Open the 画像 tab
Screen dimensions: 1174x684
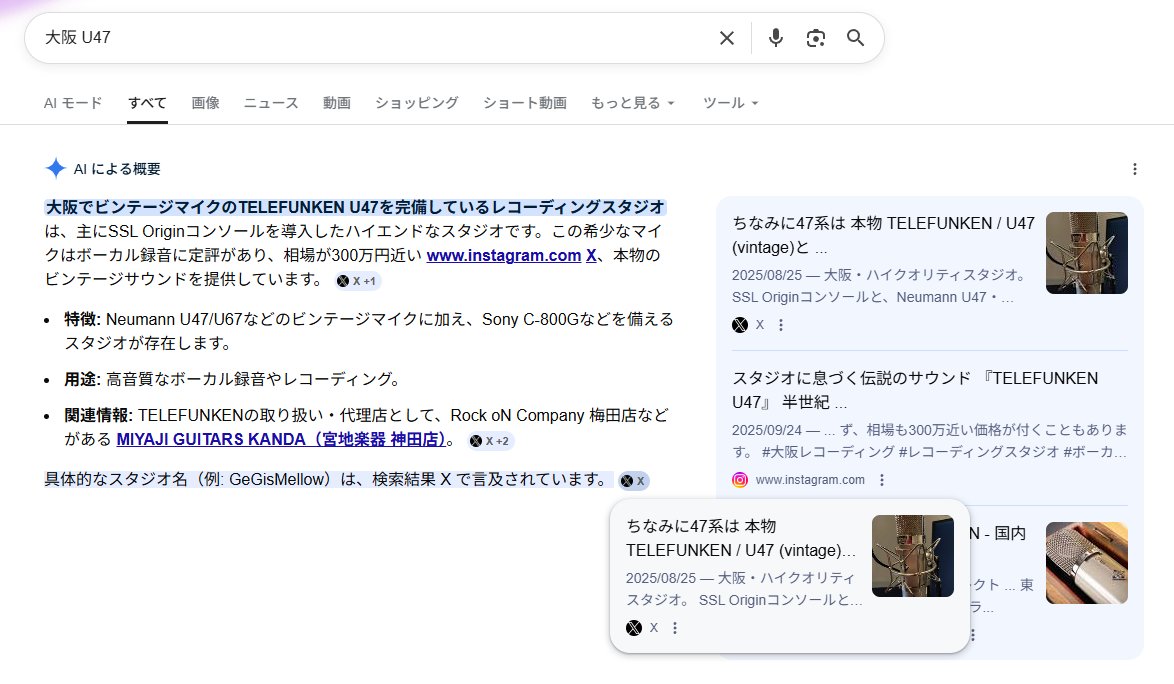pyautogui.click(x=205, y=103)
